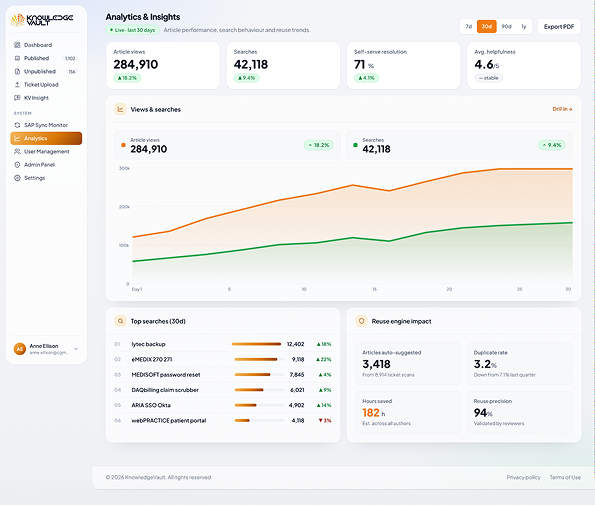
Task: Click the webPRACTICE patient portal progress bar
Action: tap(259, 420)
